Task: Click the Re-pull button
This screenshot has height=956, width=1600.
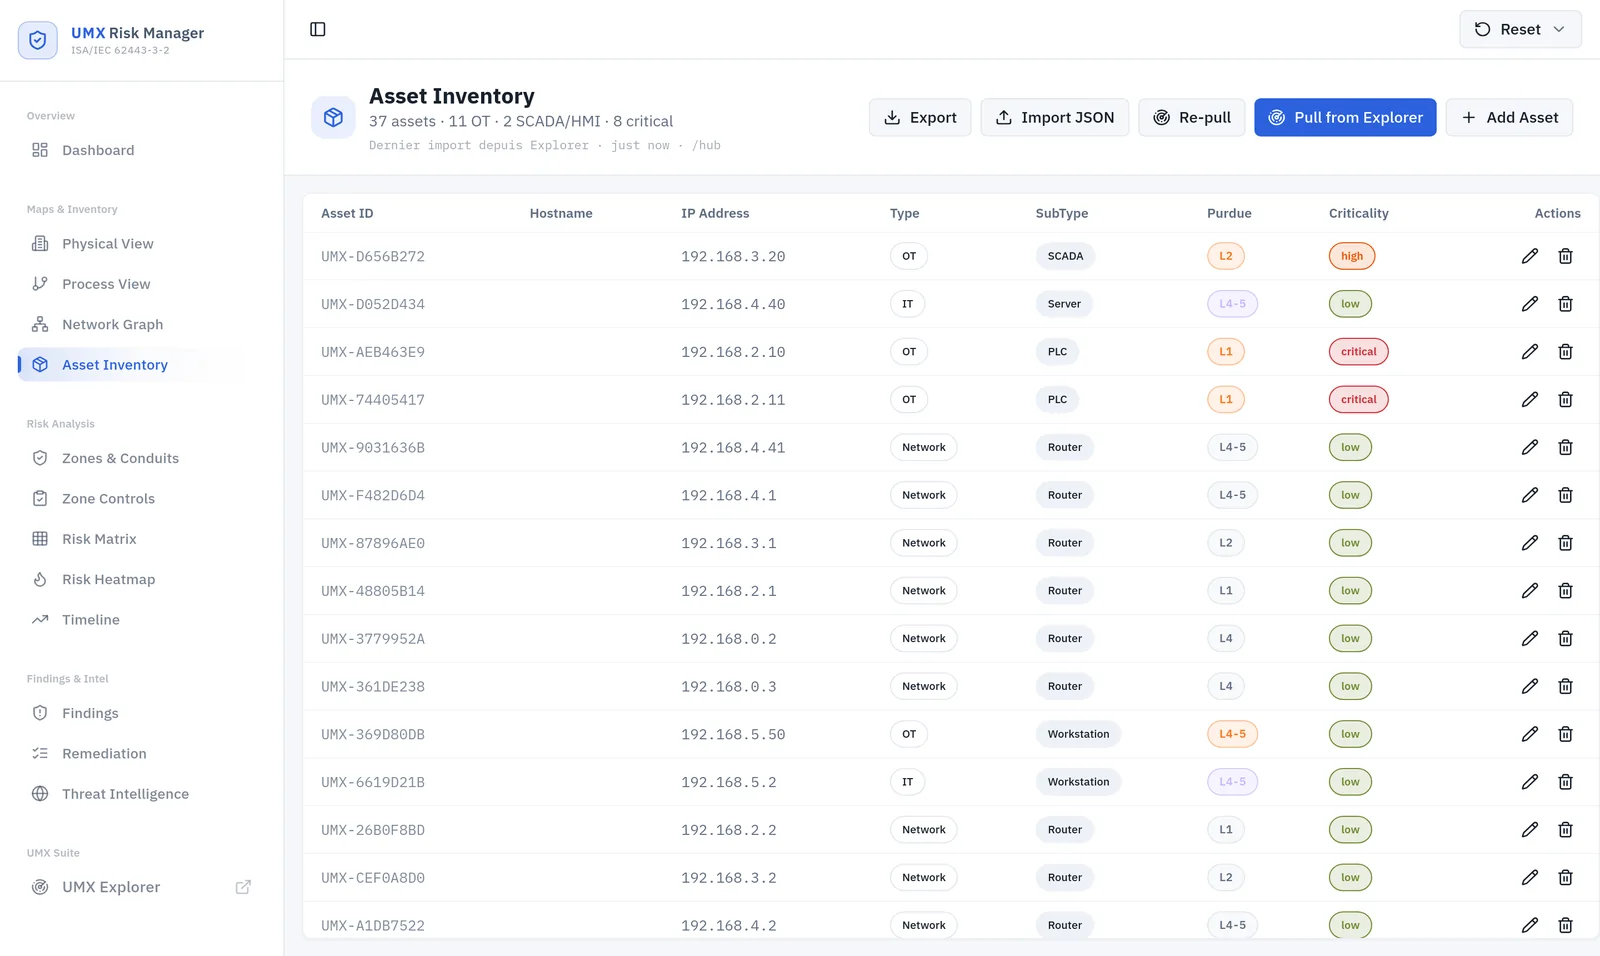Action: point(1192,117)
